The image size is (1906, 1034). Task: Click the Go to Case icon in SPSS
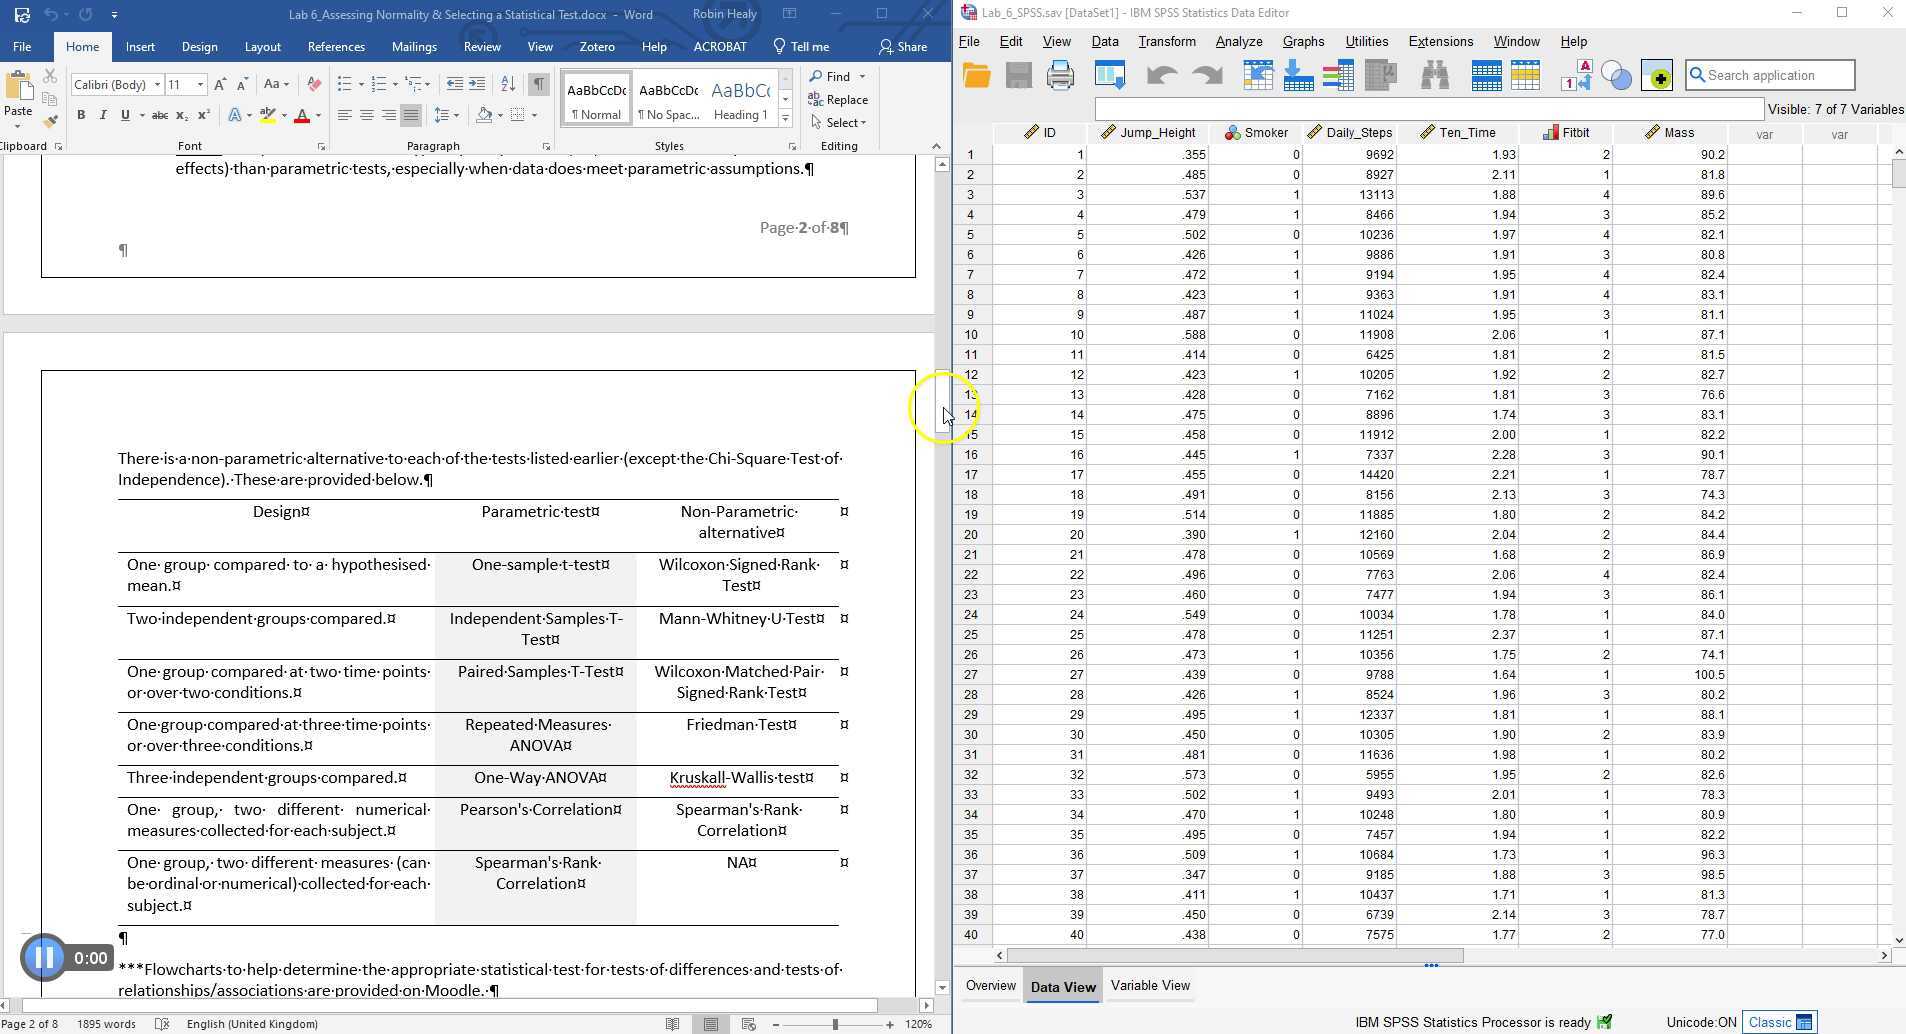click(x=1258, y=76)
